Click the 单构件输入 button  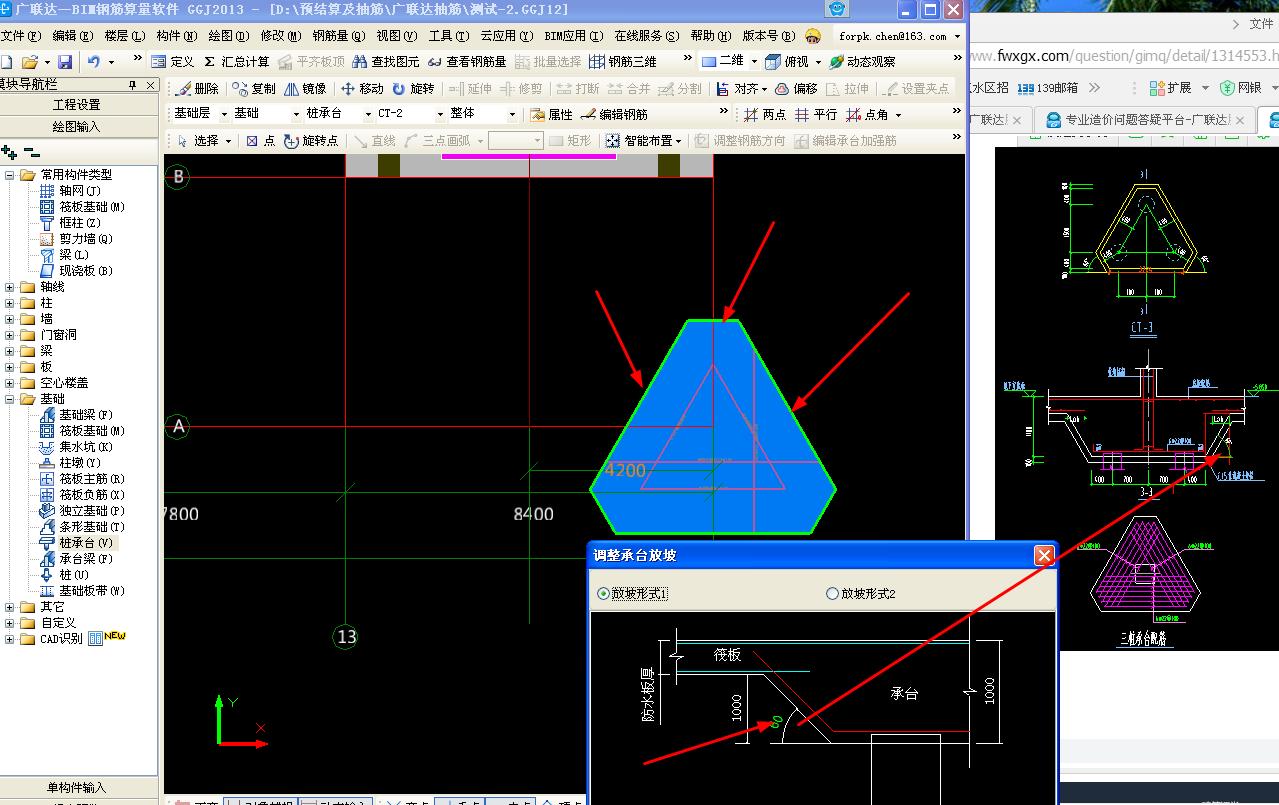point(77,787)
